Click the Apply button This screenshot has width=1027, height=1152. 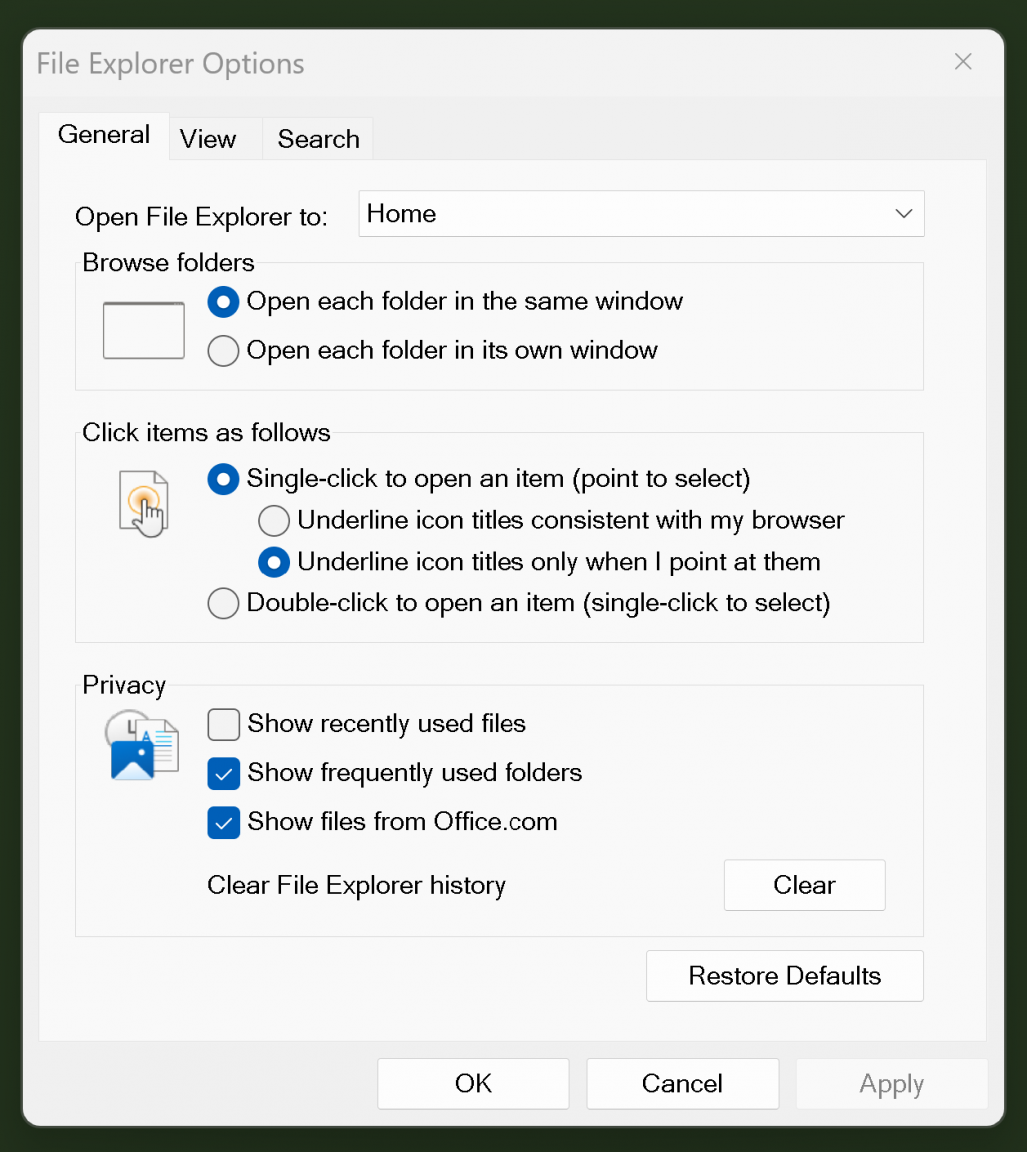click(x=892, y=1084)
